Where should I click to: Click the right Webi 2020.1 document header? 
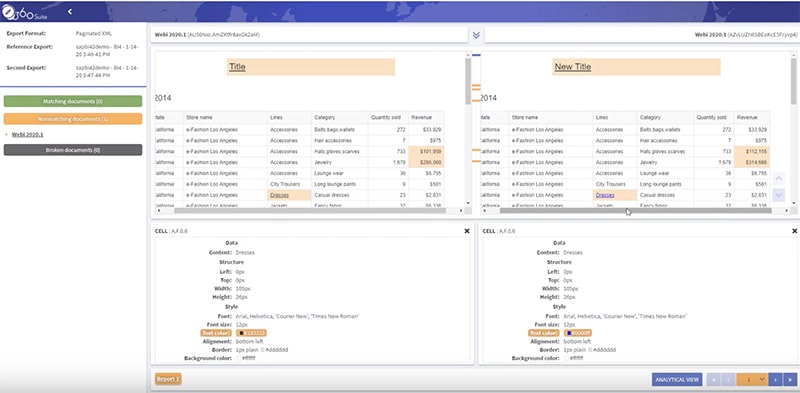tap(641, 35)
